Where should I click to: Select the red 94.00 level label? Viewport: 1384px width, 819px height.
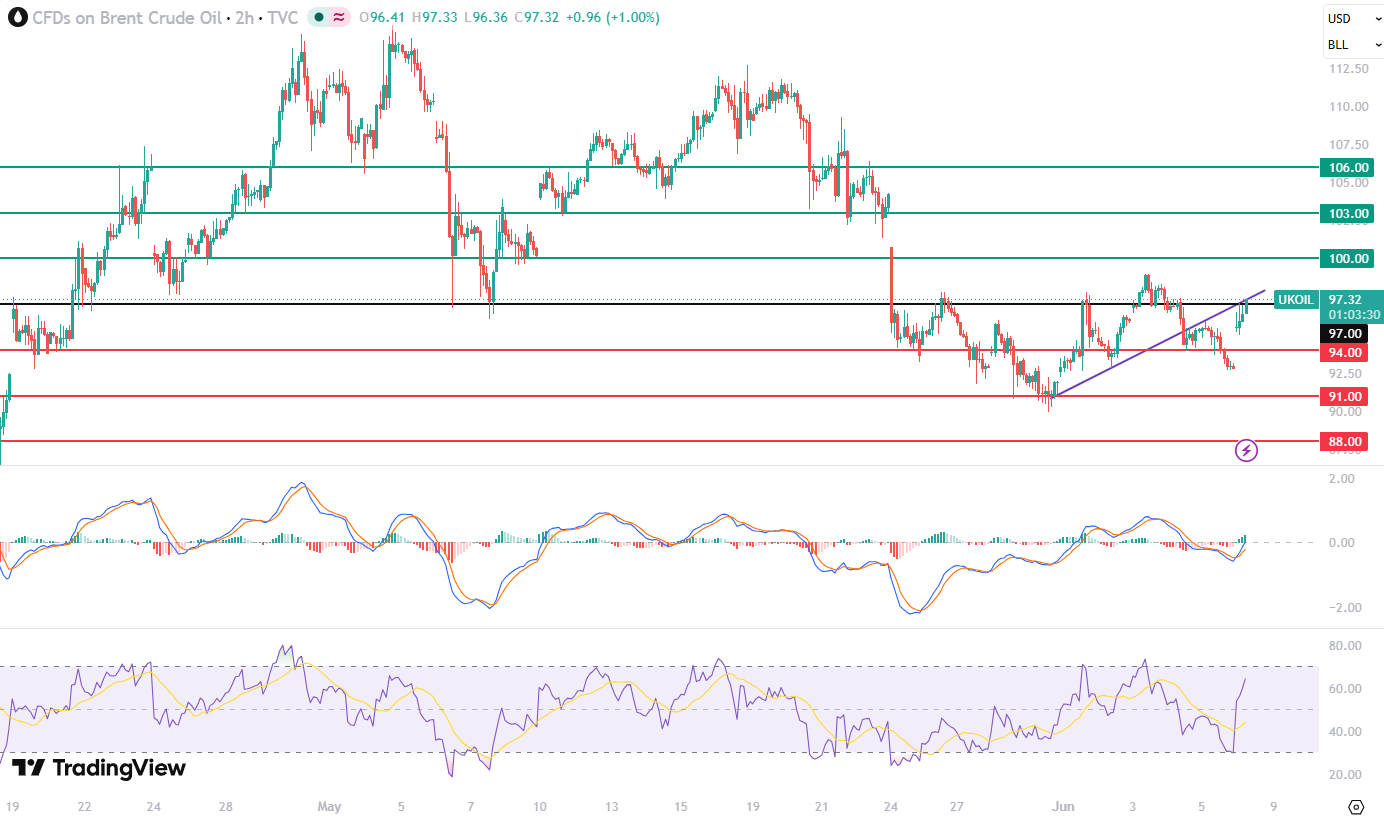tap(1345, 352)
